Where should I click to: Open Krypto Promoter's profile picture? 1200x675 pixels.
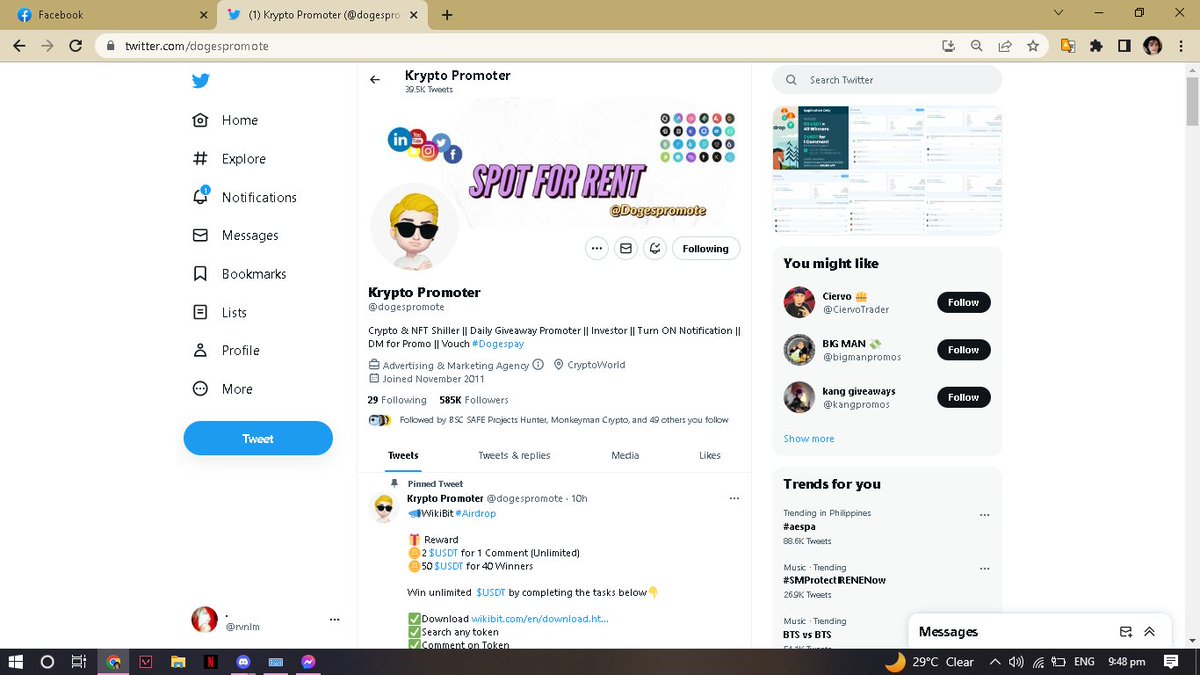pyautogui.click(x=414, y=229)
